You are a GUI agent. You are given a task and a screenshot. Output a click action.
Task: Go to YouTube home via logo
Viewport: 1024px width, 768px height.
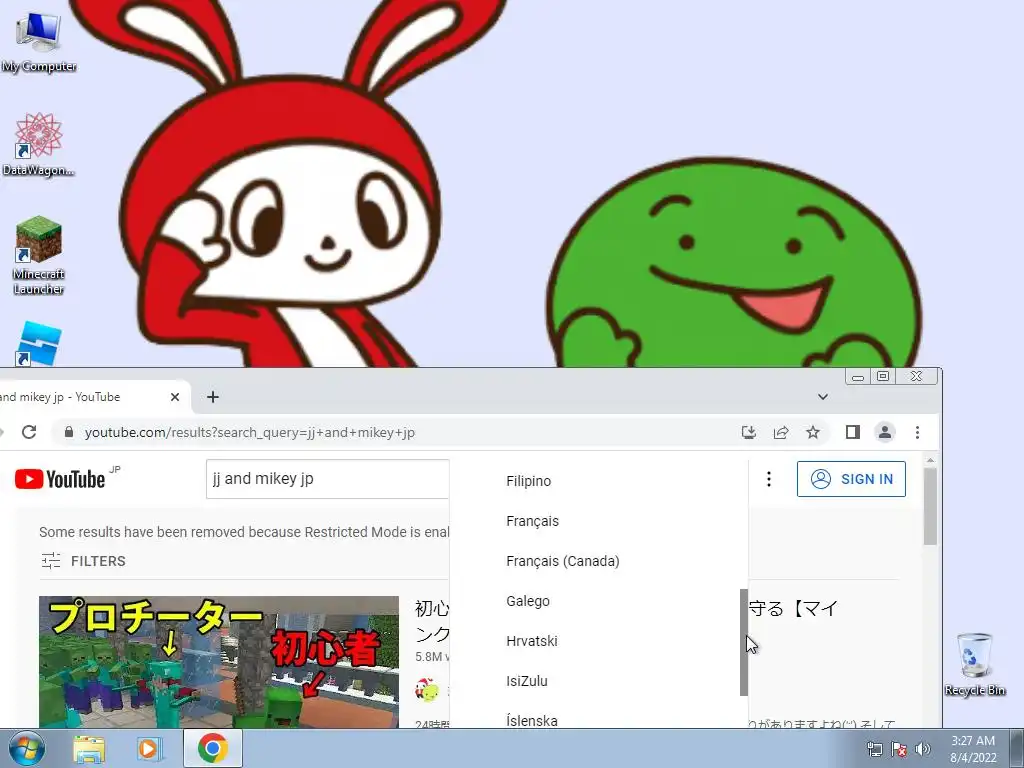(60, 479)
